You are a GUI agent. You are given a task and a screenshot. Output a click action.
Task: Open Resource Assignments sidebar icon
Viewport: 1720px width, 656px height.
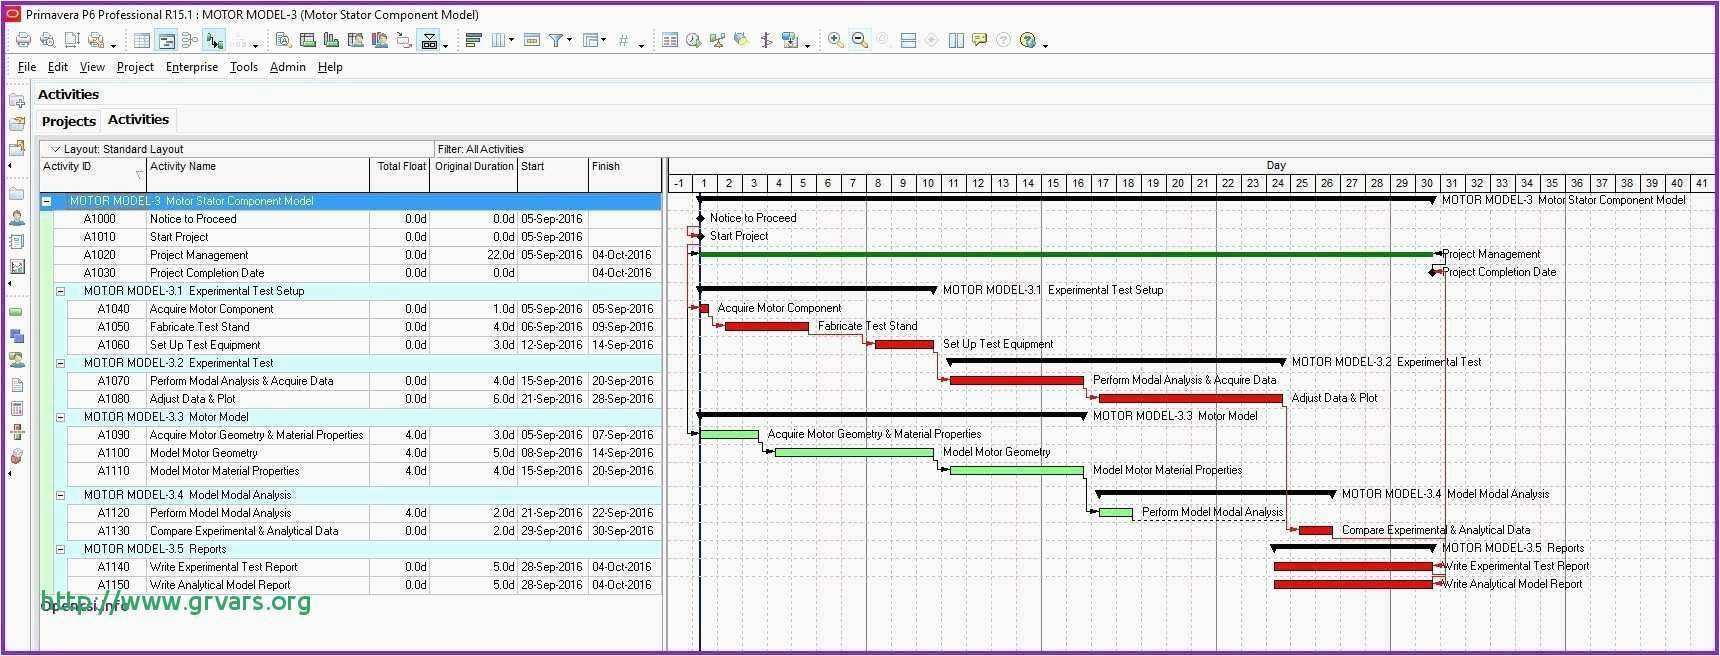click(x=17, y=360)
